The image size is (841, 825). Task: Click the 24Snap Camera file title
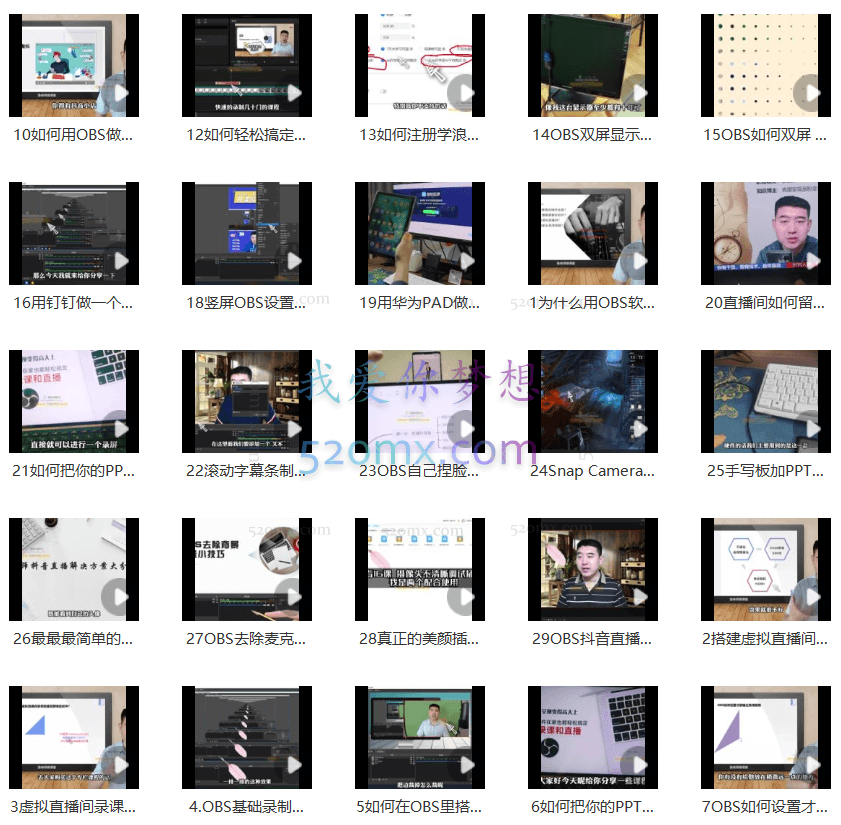click(592, 471)
